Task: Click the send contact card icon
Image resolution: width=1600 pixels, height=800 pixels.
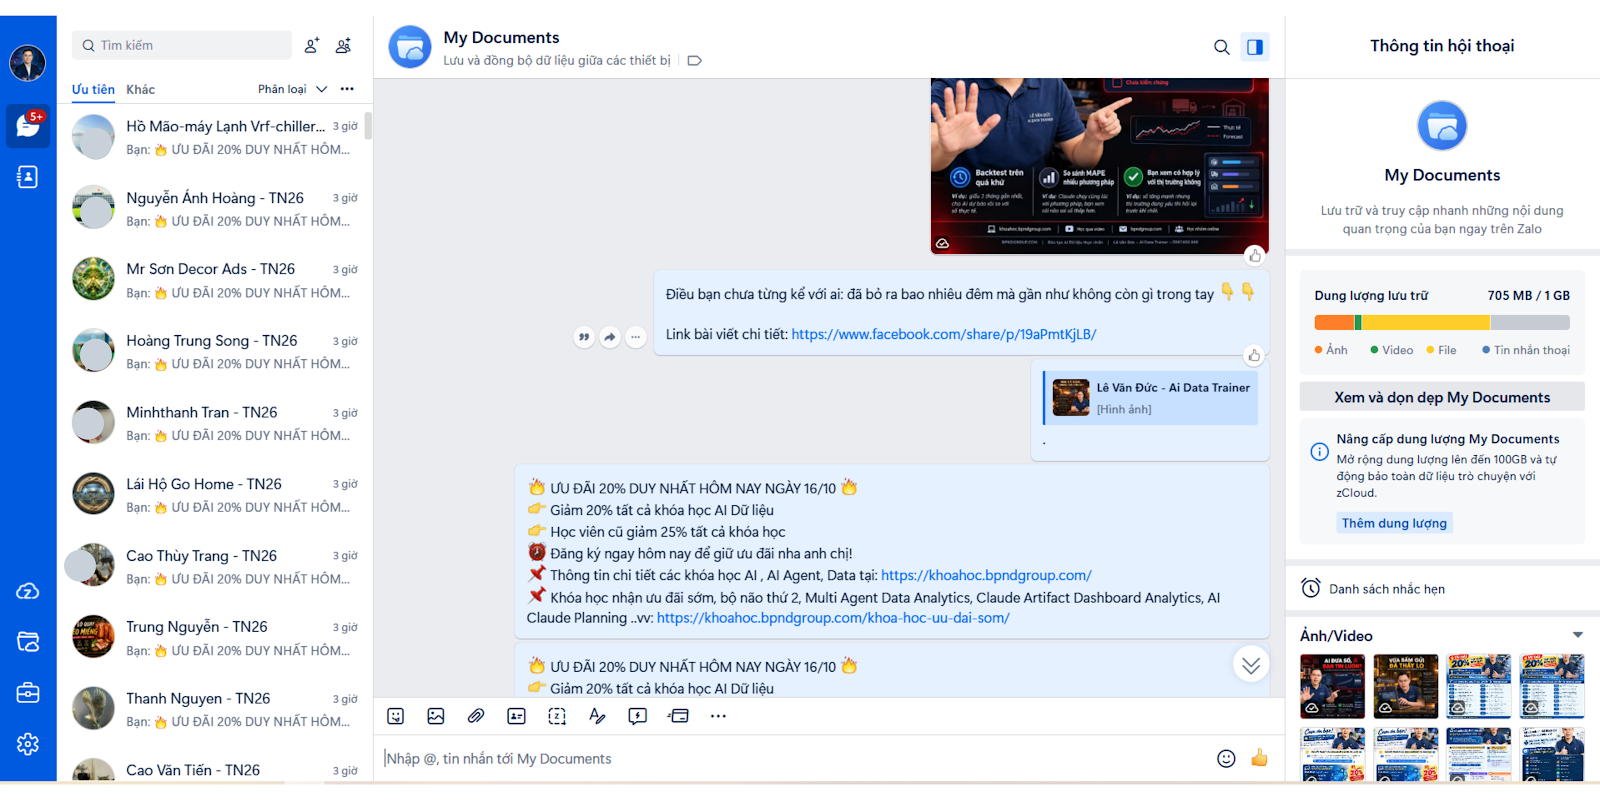Action: pos(516,716)
